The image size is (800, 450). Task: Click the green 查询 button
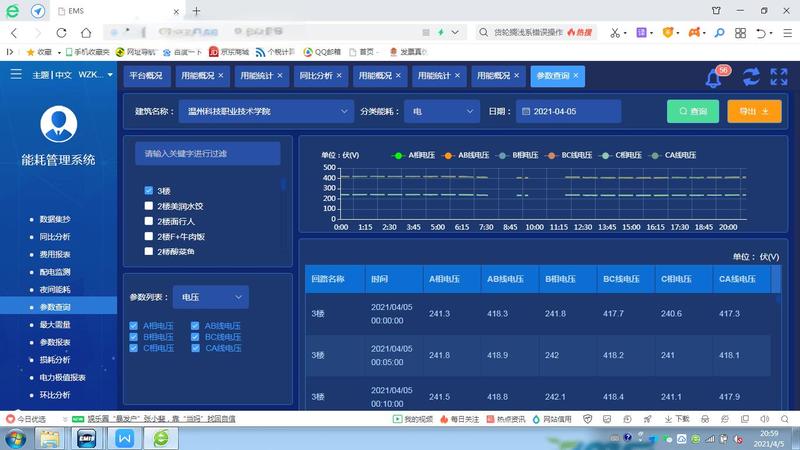693,112
